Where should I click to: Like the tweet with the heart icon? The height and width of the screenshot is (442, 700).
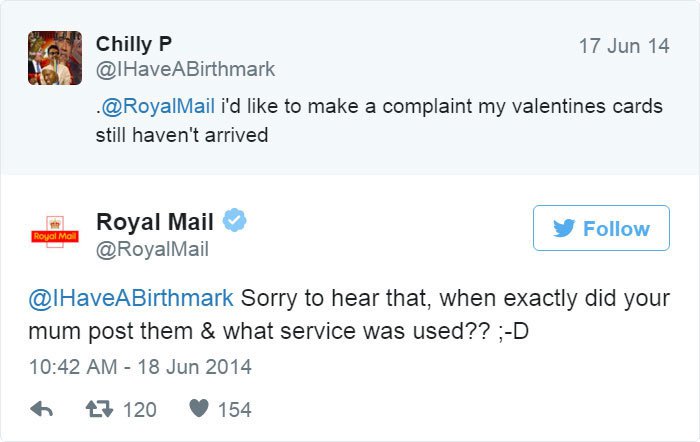click(200, 409)
